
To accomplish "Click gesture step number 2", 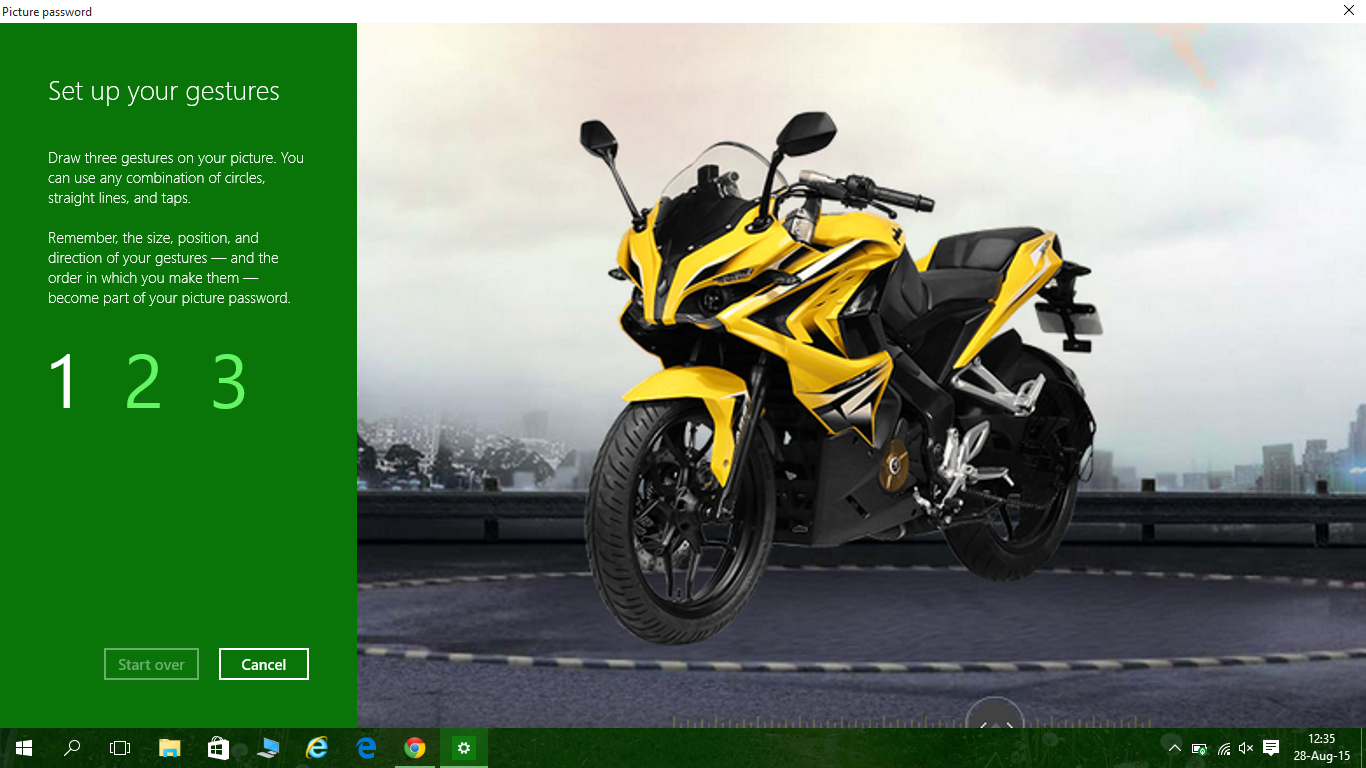I will [143, 382].
